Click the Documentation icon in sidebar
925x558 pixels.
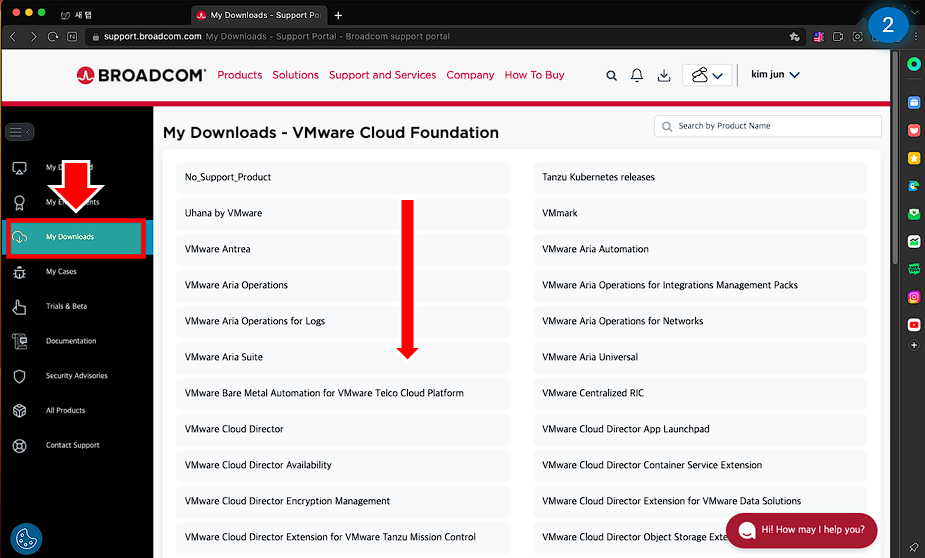[x=19, y=342]
